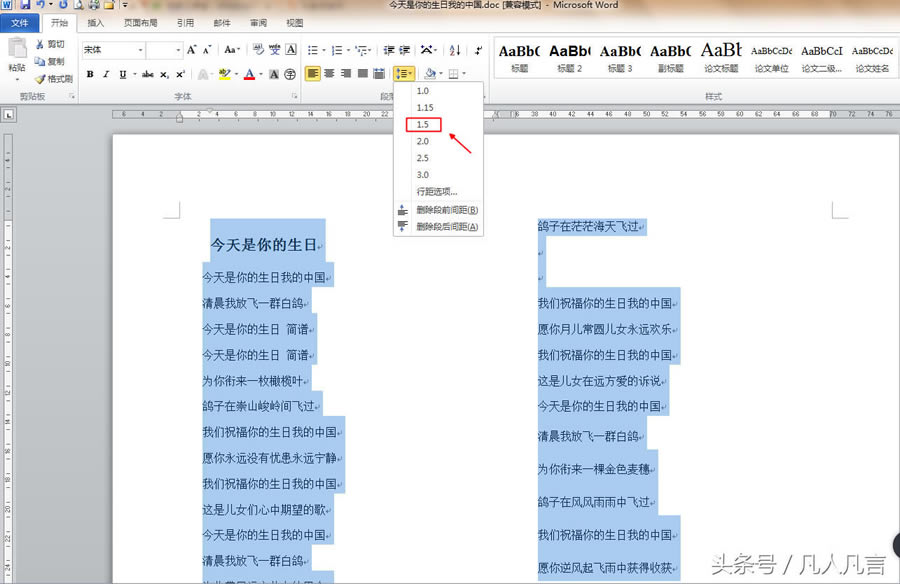Click the Format Painter (格式刷) icon
Screen dimensions: 900x584
click(x=39, y=79)
